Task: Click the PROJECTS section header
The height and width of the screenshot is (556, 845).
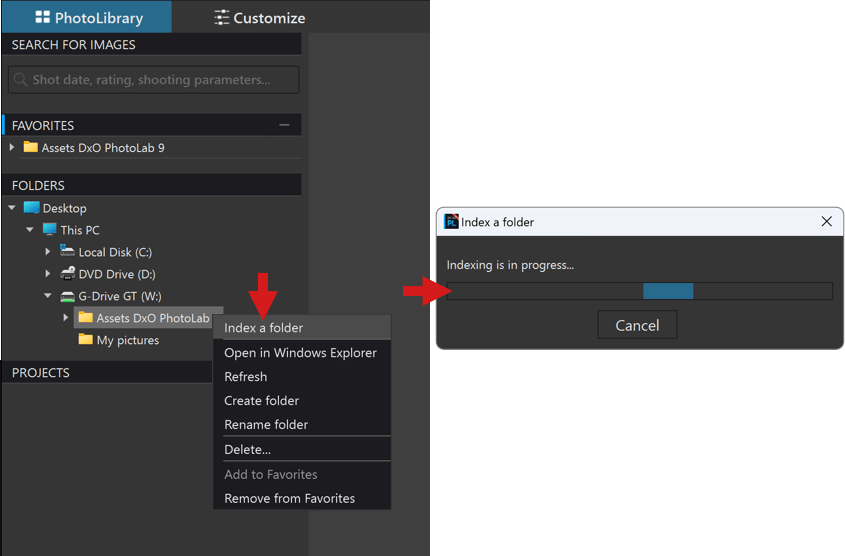Action: tap(107, 372)
